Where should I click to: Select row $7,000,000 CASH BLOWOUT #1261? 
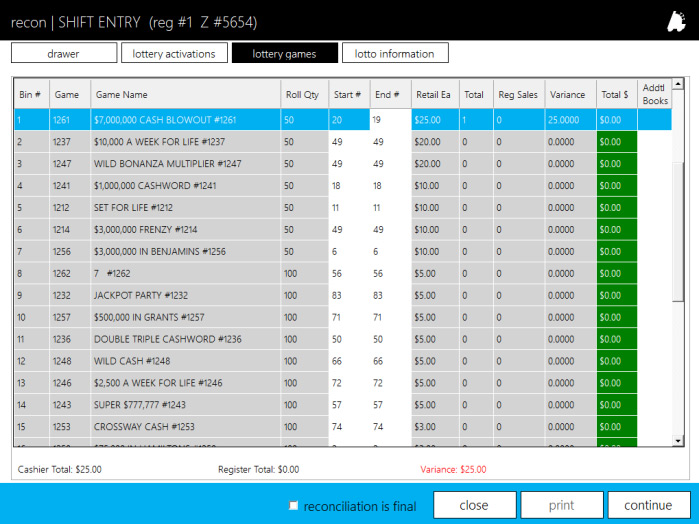[342, 120]
